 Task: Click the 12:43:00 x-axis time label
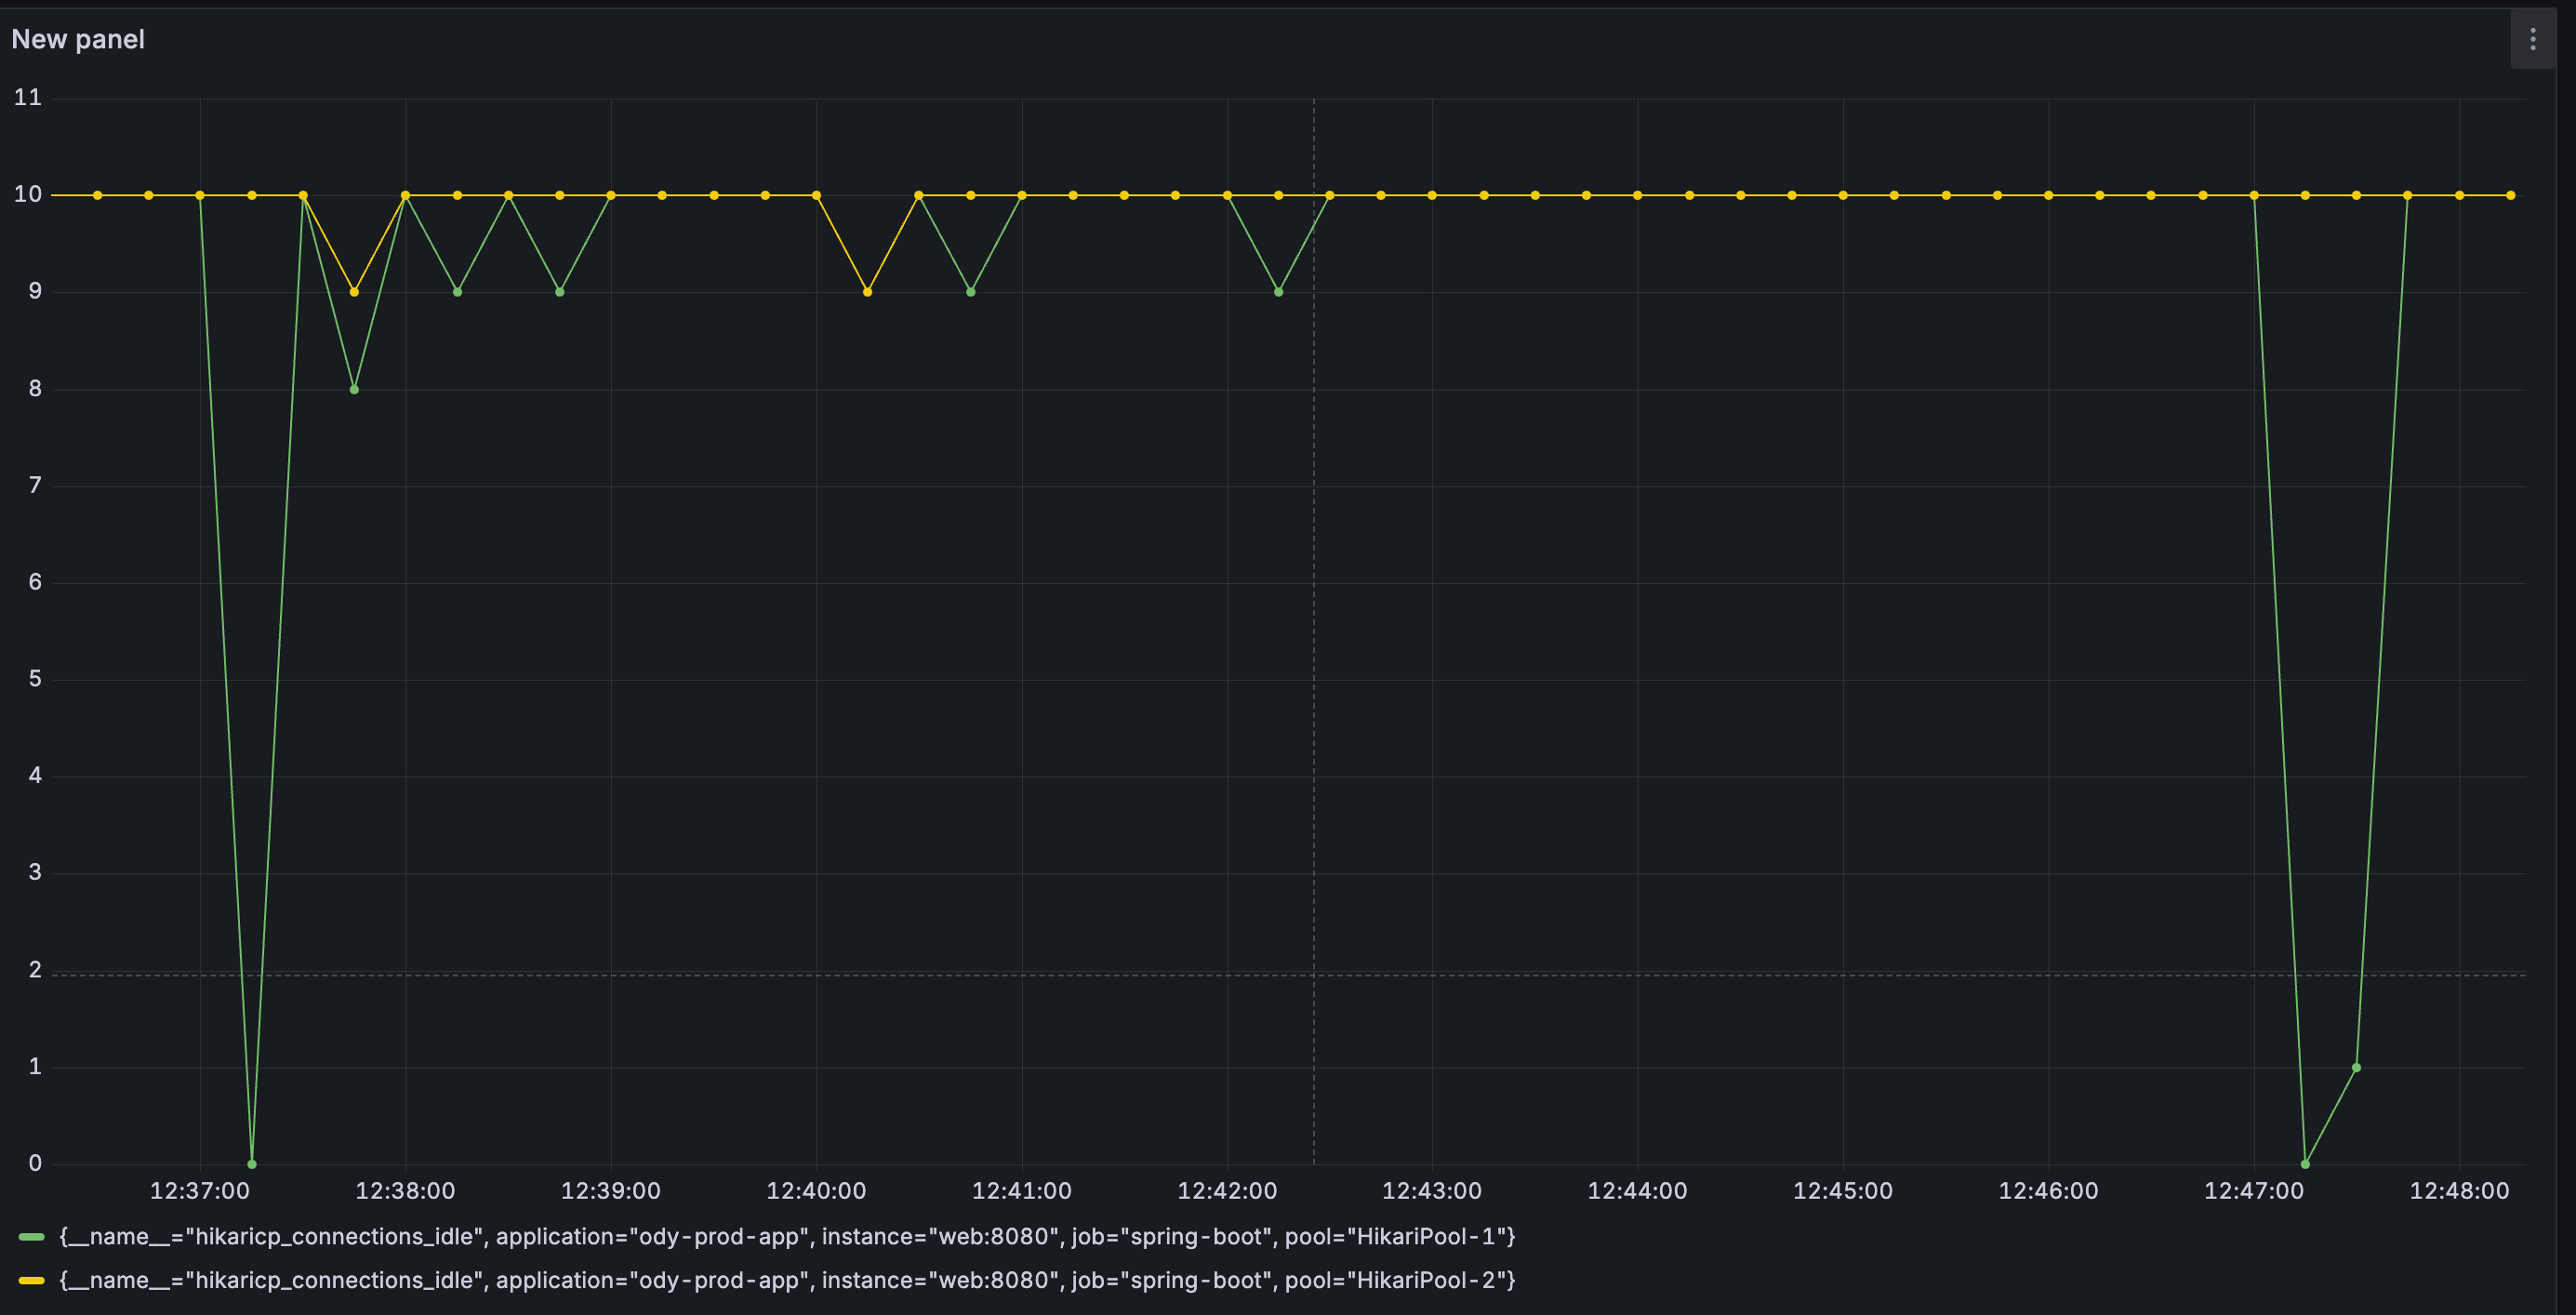pyautogui.click(x=1431, y=1191)
